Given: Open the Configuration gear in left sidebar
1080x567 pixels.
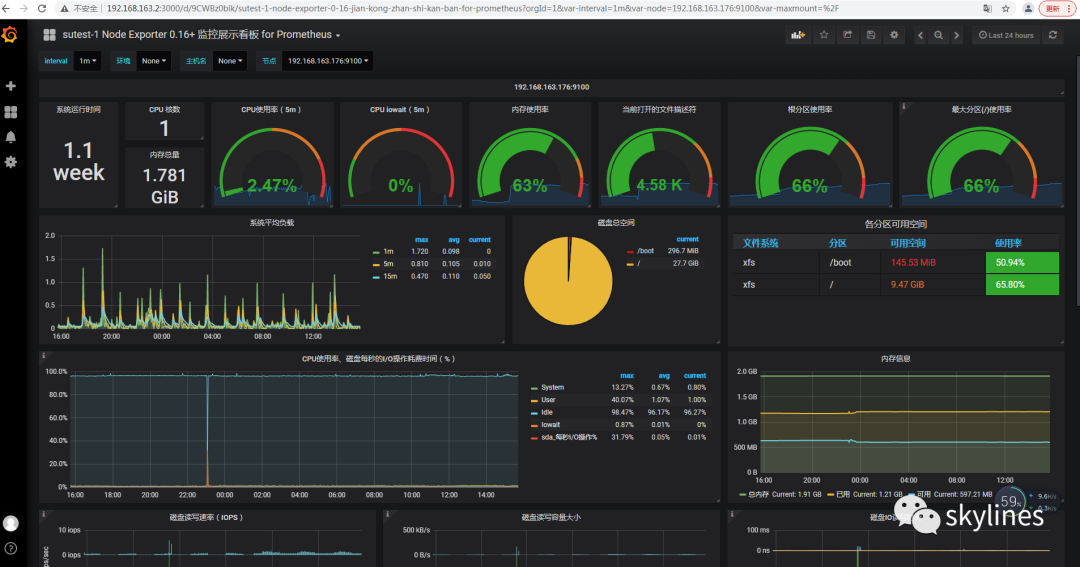Looking at the screenshot, I should tap(11, 162).
